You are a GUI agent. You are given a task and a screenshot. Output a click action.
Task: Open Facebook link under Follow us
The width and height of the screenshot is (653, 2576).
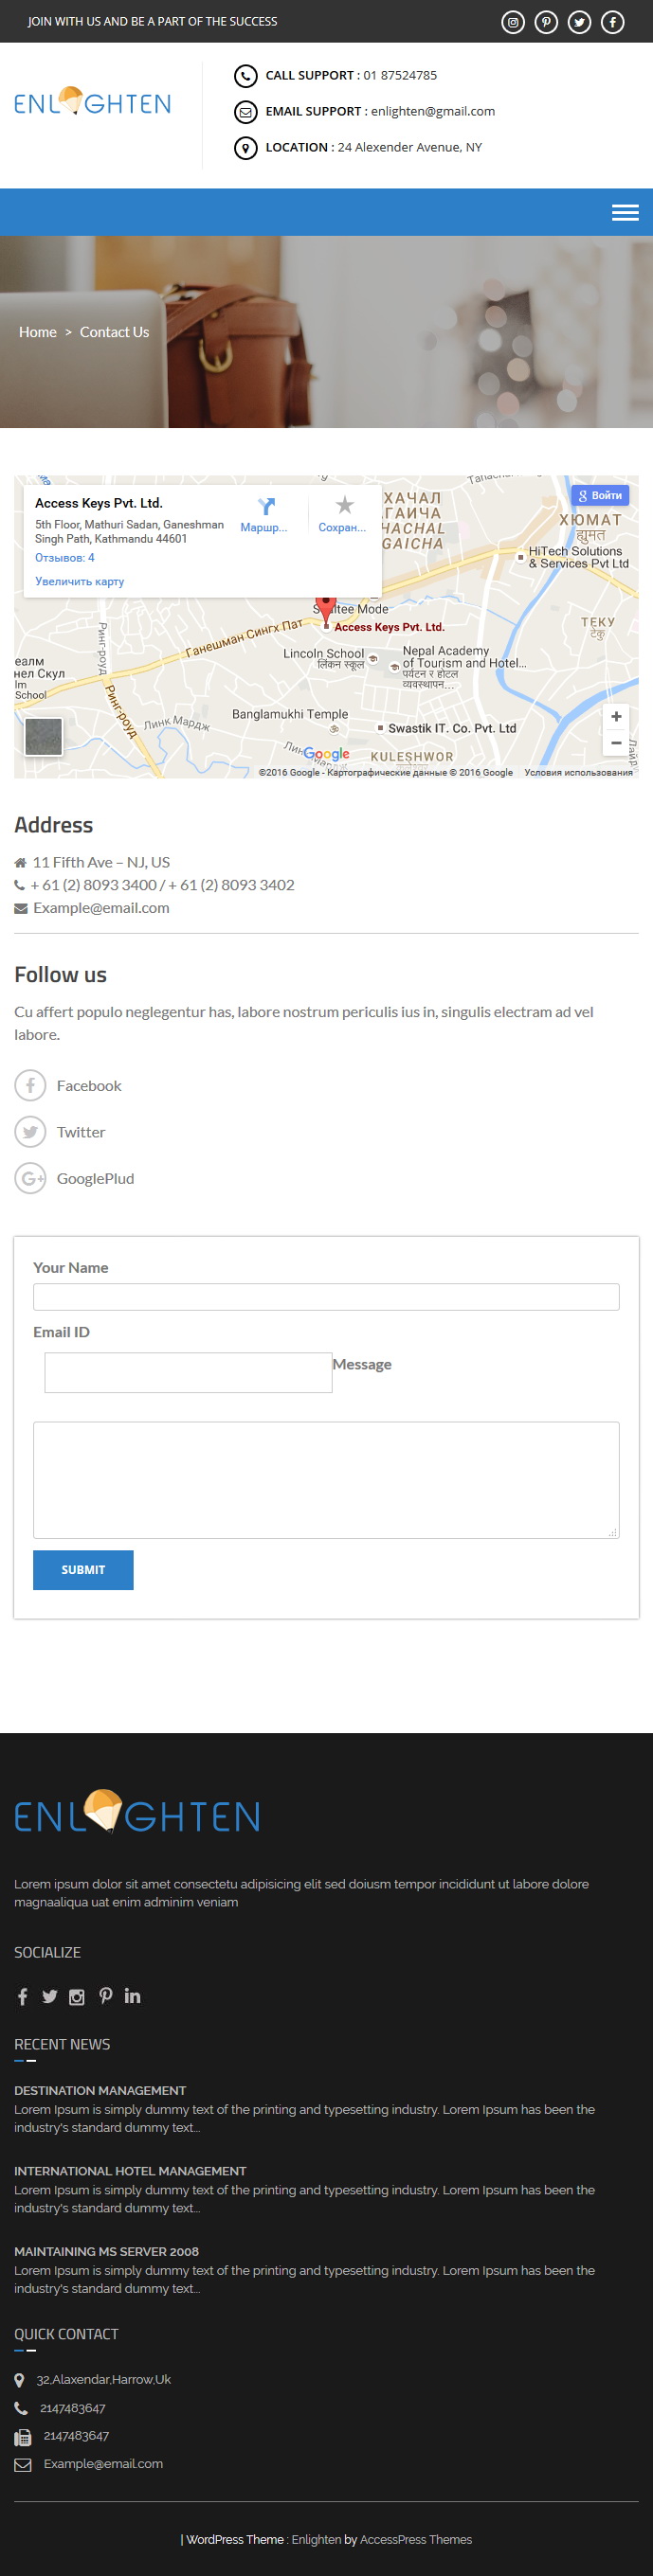(x=89, y=1086)
